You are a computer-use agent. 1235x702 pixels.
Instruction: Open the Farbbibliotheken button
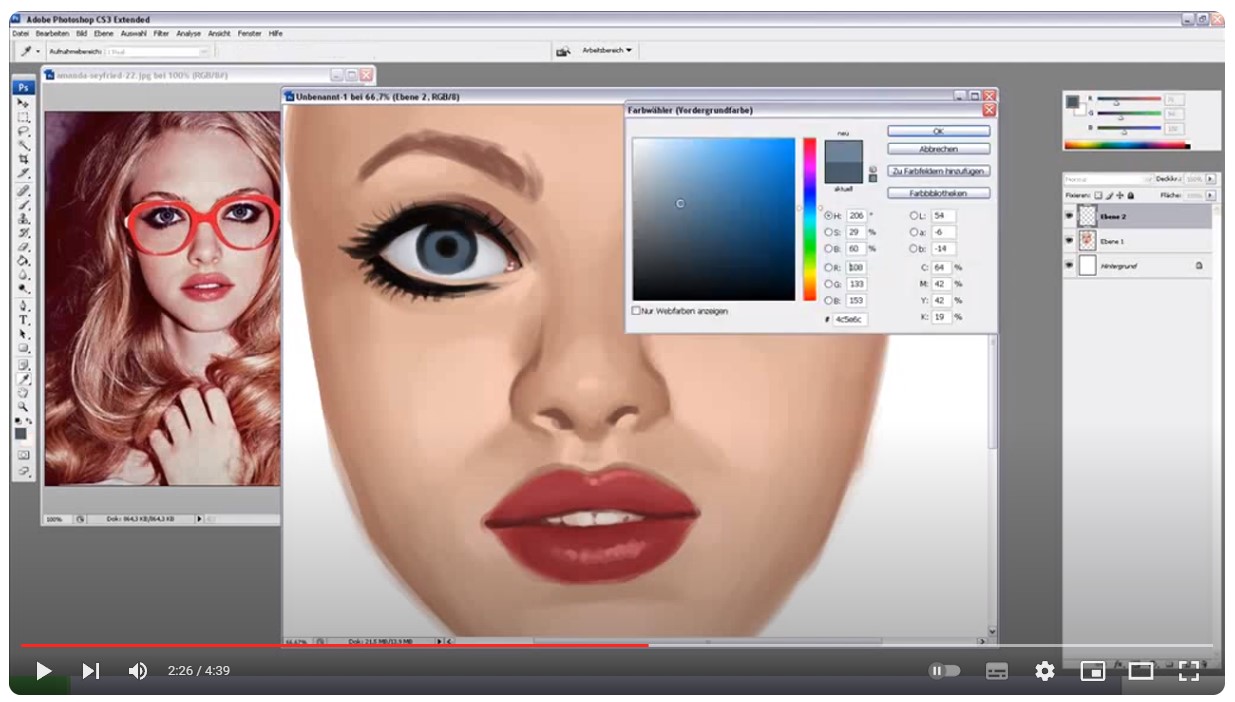click(938, 193)
